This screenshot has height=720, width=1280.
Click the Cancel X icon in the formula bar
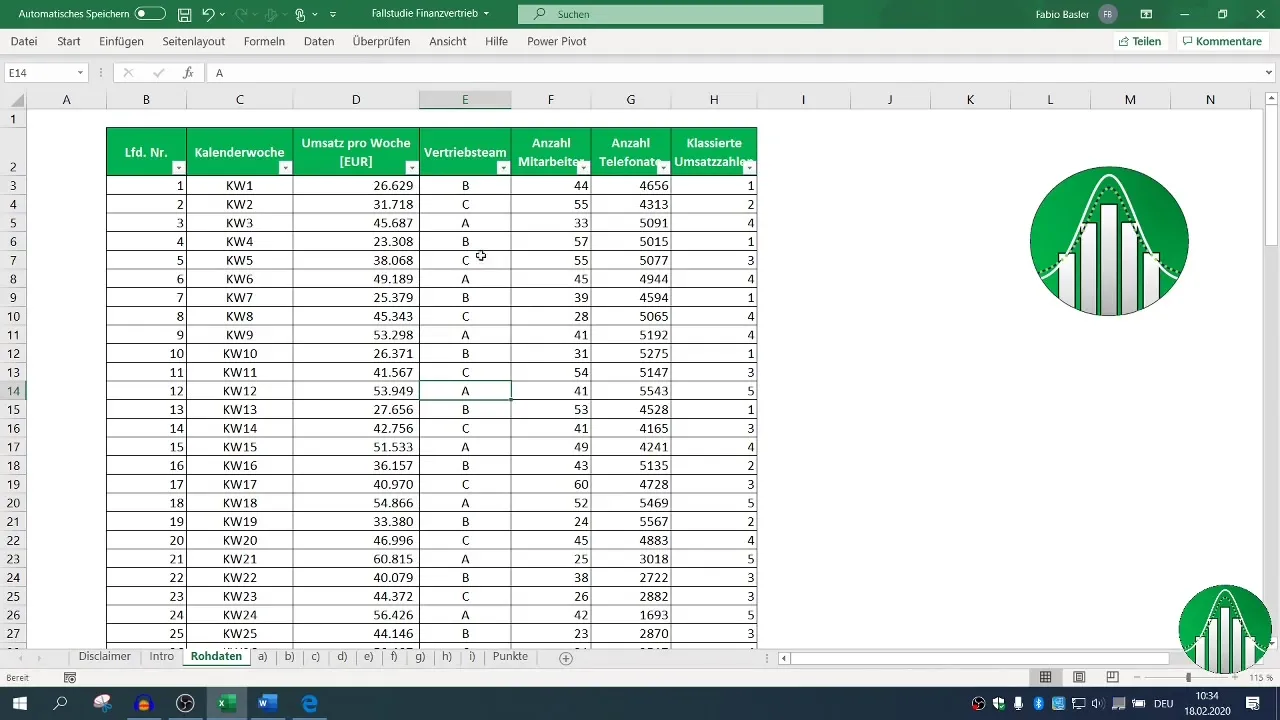coord(128,73)
